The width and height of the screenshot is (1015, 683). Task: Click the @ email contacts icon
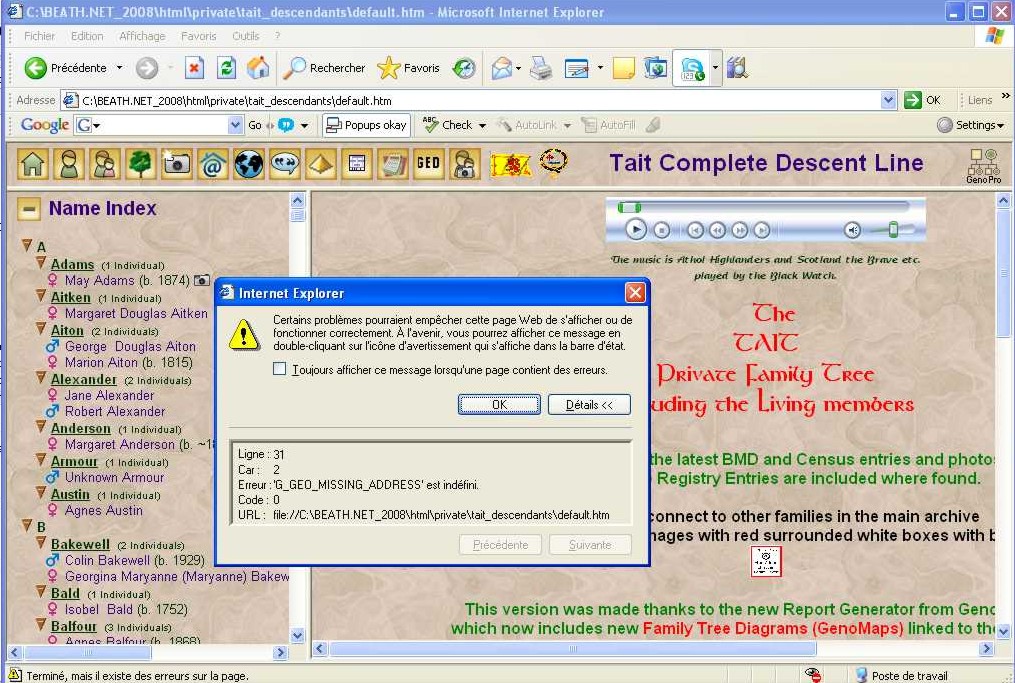click(213, 164)
